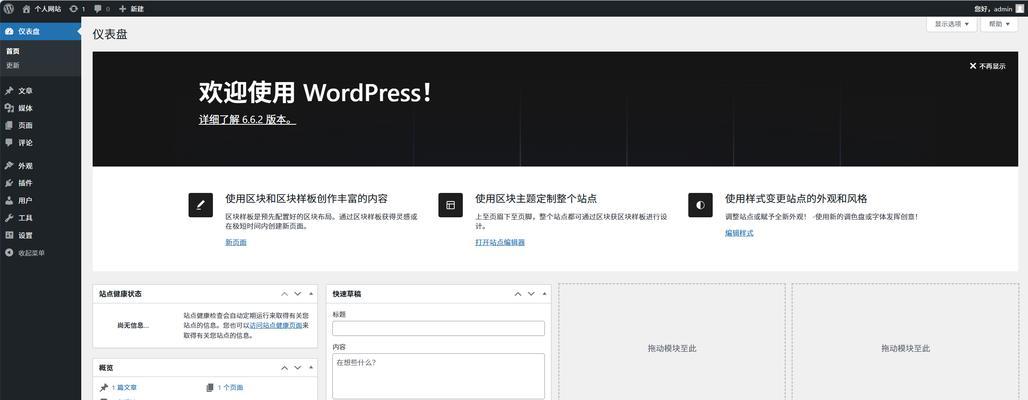Move 站点健康状态 panel up
Image resolution: width=1028 pixels, height=400 pixels.
pyautogui.click(x=285, y=294)
